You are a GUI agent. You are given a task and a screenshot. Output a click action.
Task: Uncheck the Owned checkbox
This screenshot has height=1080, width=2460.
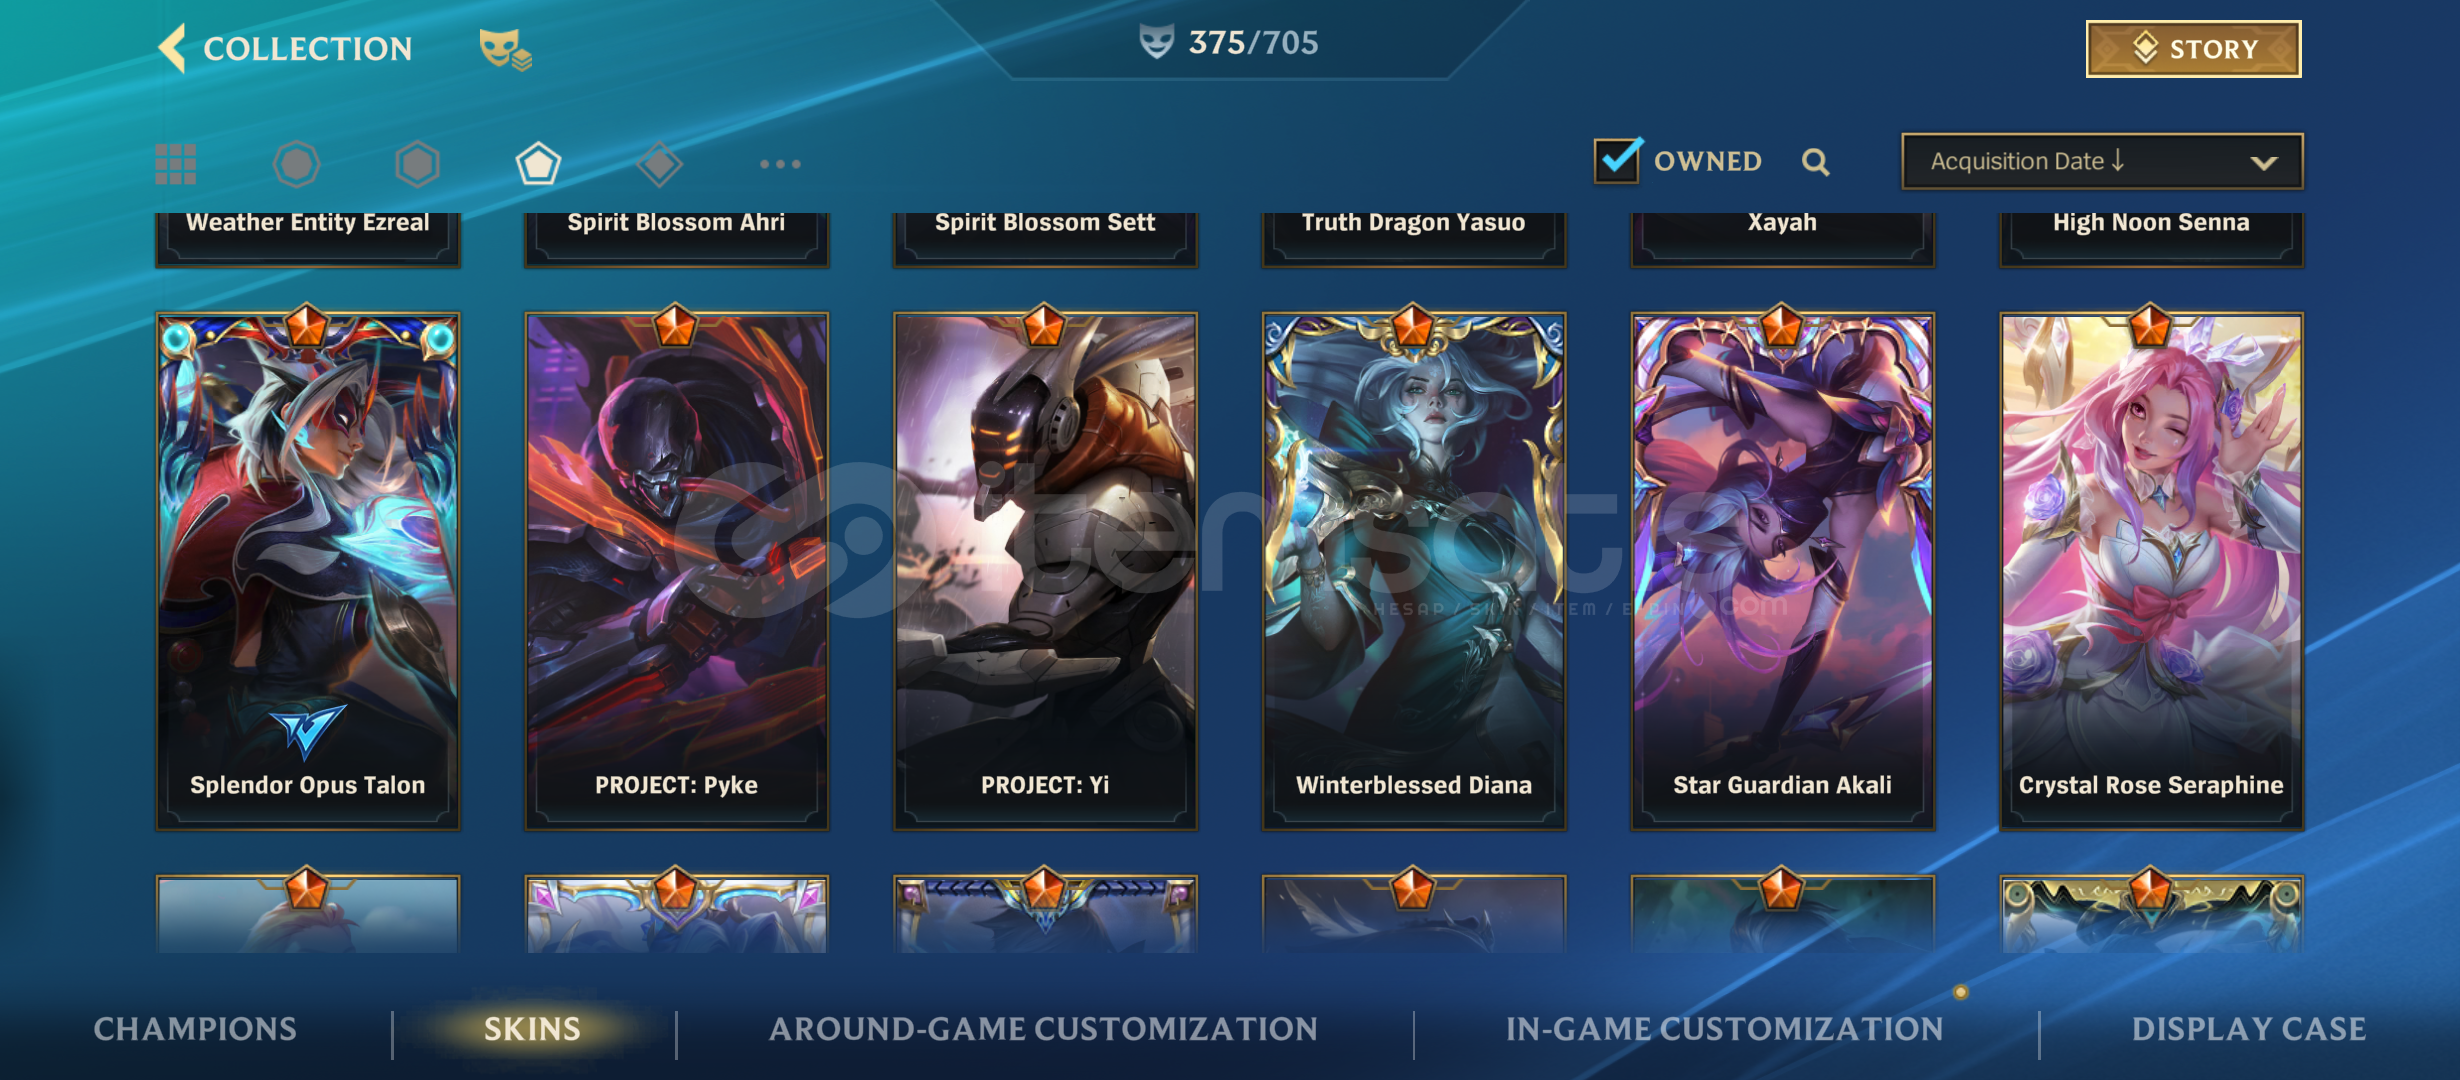point(1617,160)
